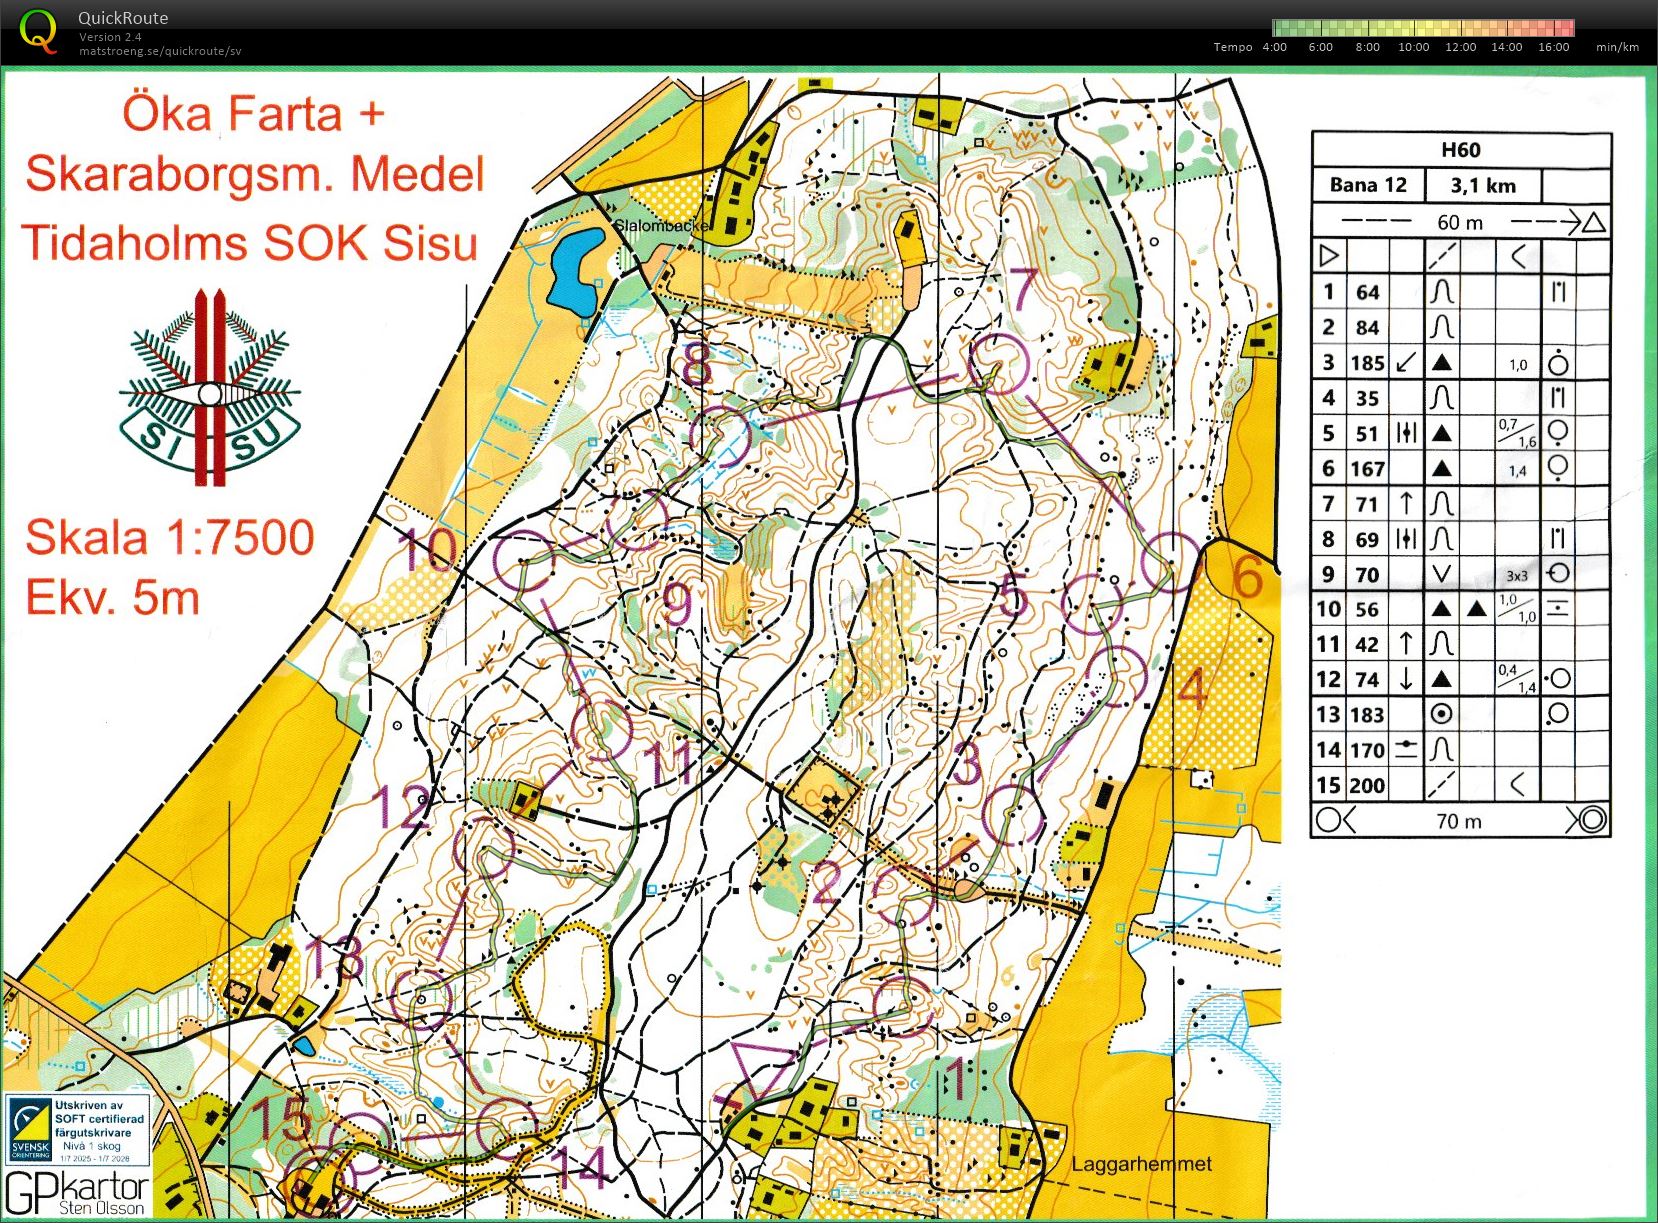Click the GPkartor Sten Olsson logo
Screen dimensions: 1658x1223
coord(75,1190)
